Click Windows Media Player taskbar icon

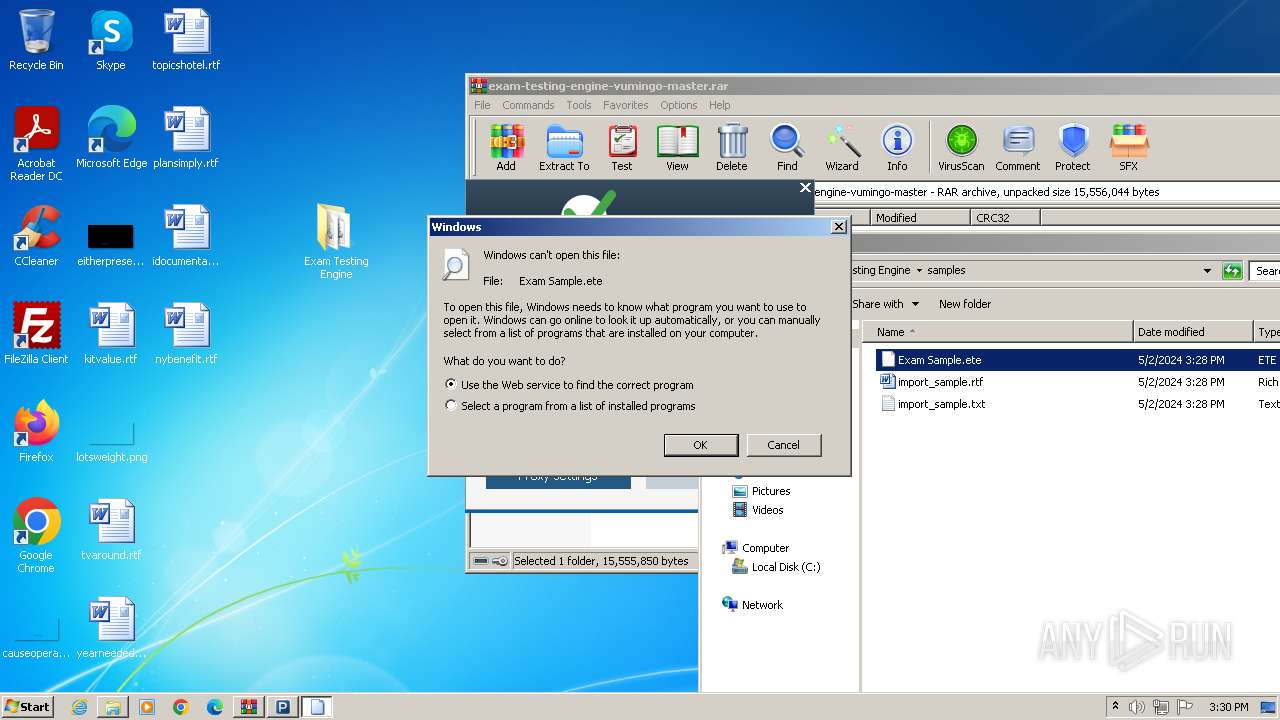pos(147,707)
